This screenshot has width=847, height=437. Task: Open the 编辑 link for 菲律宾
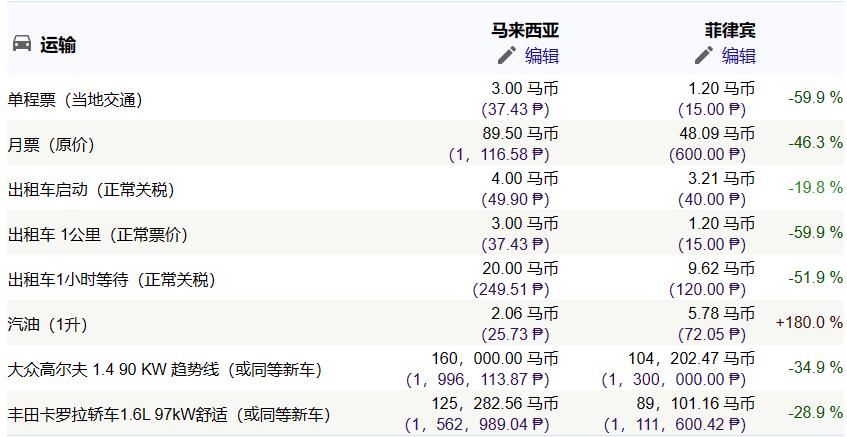click(739, 56)
